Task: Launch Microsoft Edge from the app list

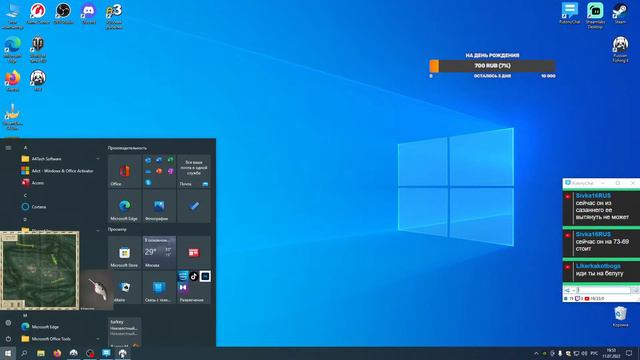Action: coord(61,327)
